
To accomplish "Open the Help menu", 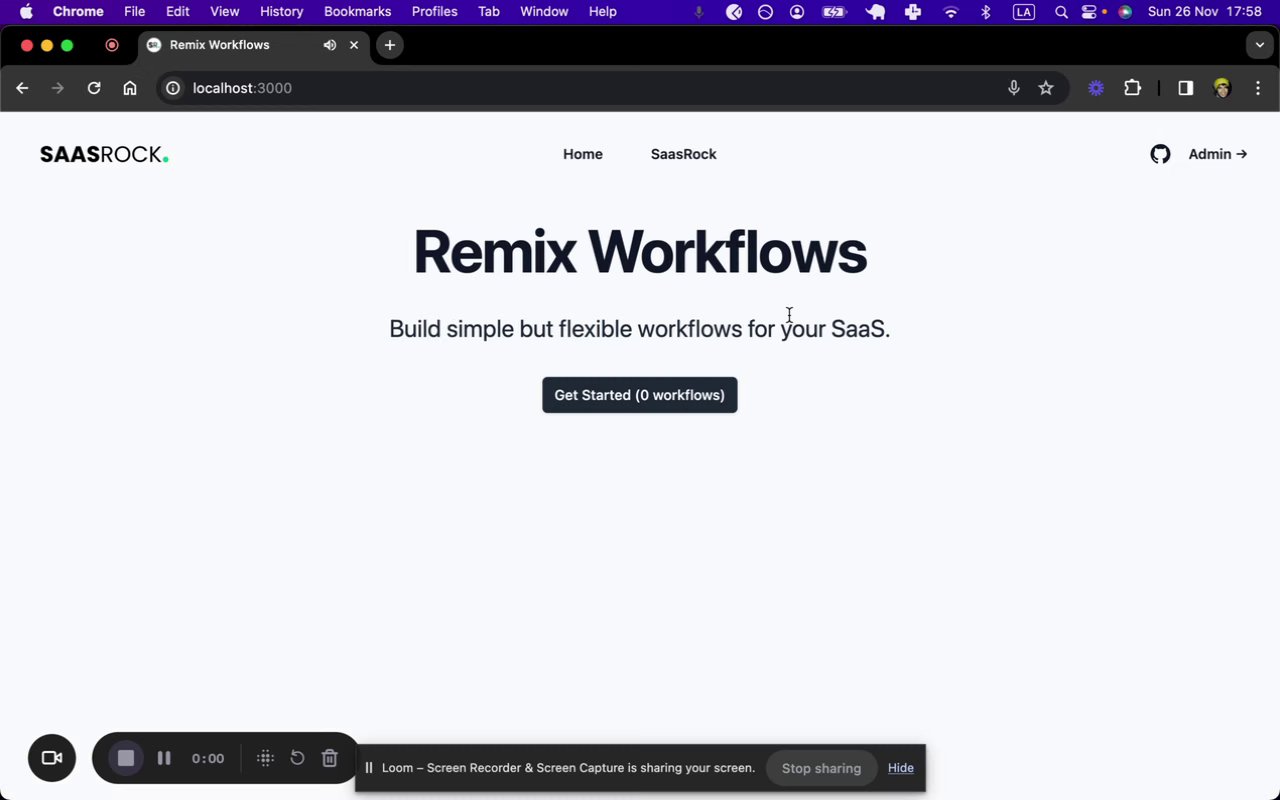I will pos(603,12).
